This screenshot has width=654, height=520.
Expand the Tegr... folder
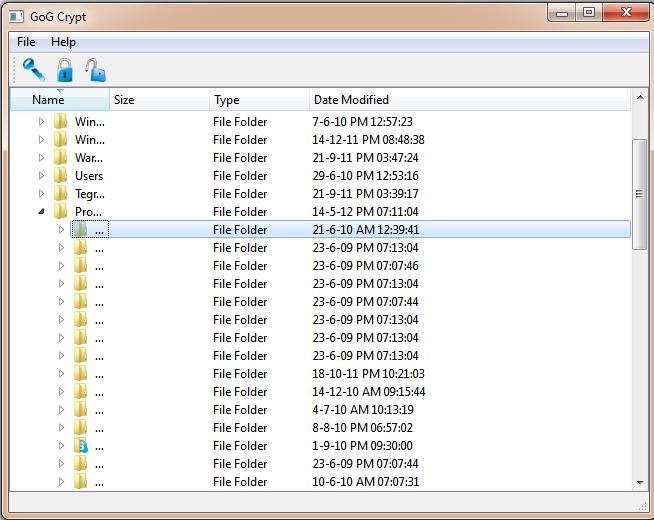coord(41,193)
